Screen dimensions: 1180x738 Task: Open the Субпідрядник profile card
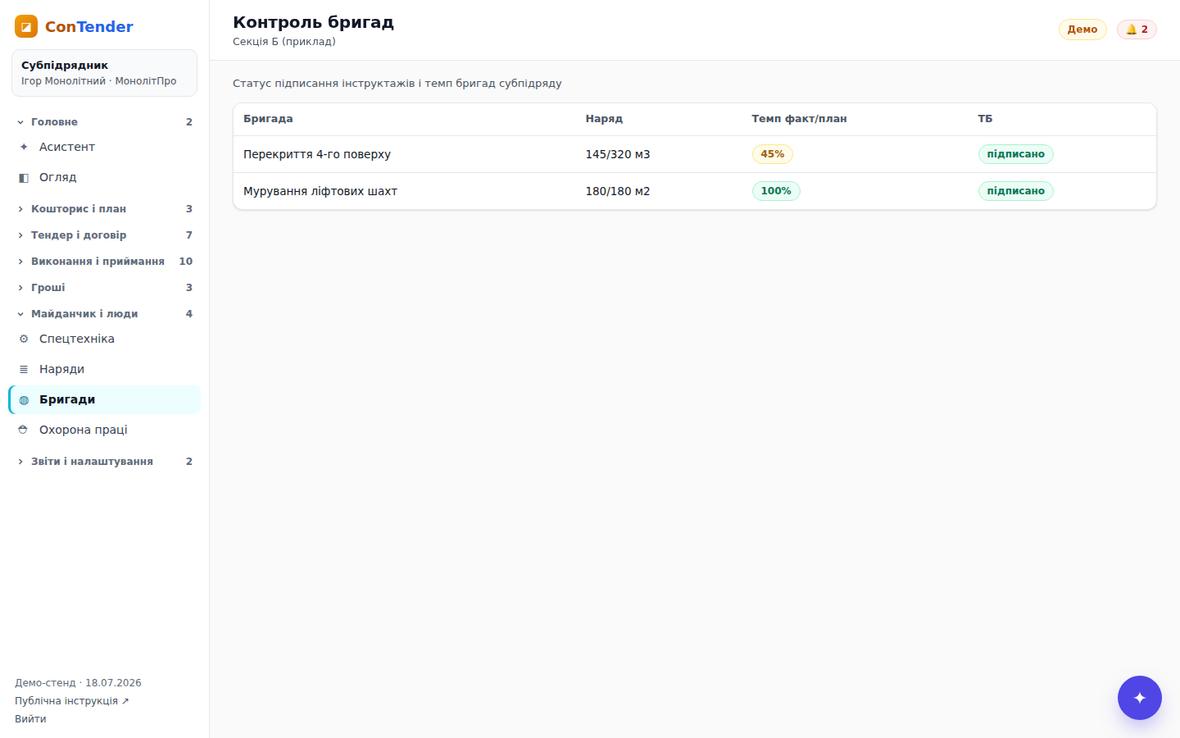[x=104, y=73]
